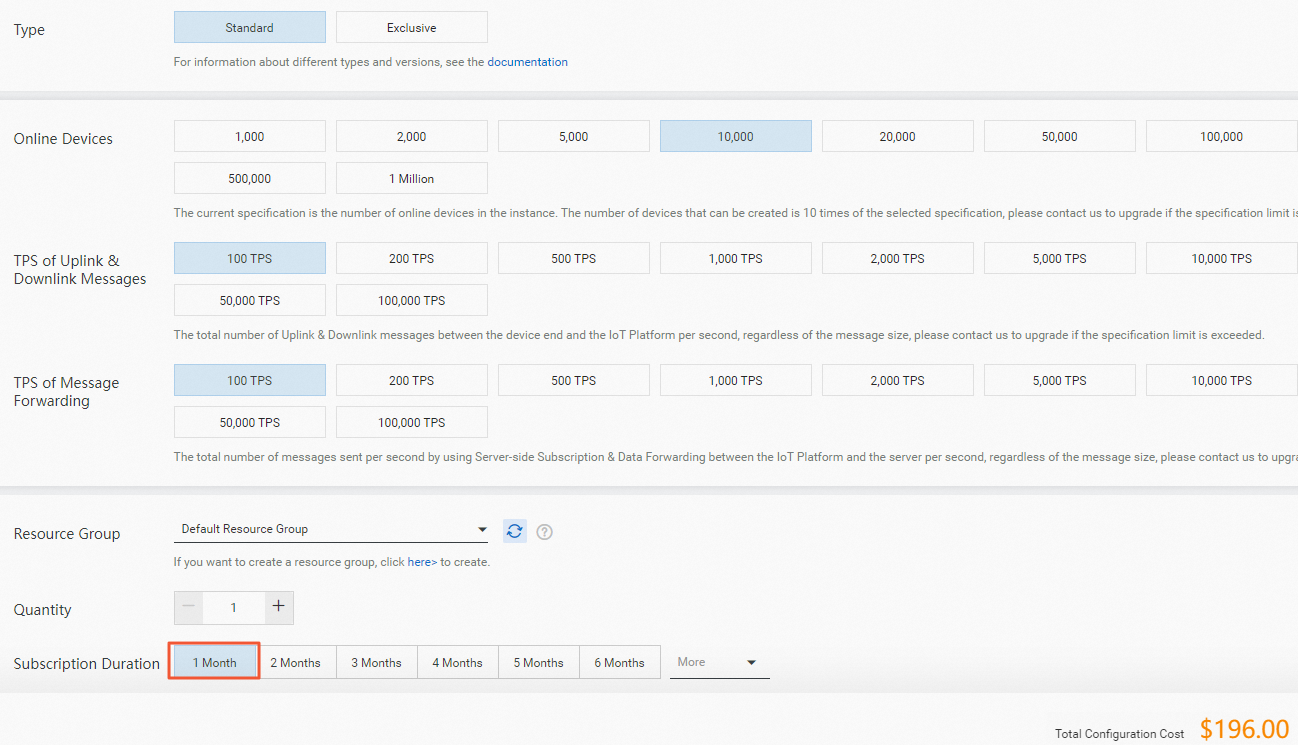Viewport: 1298px width, 745px height.
Task: Decrease quantity with the minus button
Action: click(x=188, y=607)
